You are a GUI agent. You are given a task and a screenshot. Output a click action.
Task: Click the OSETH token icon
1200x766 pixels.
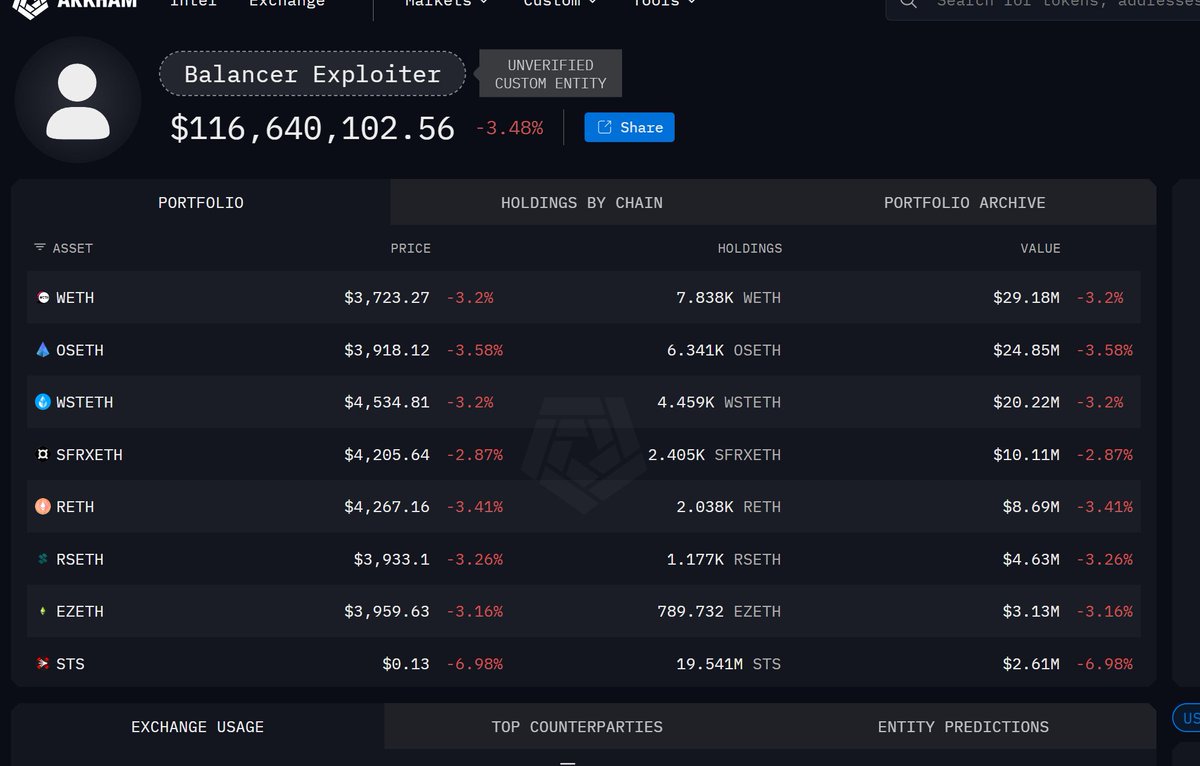pos(43,350)
